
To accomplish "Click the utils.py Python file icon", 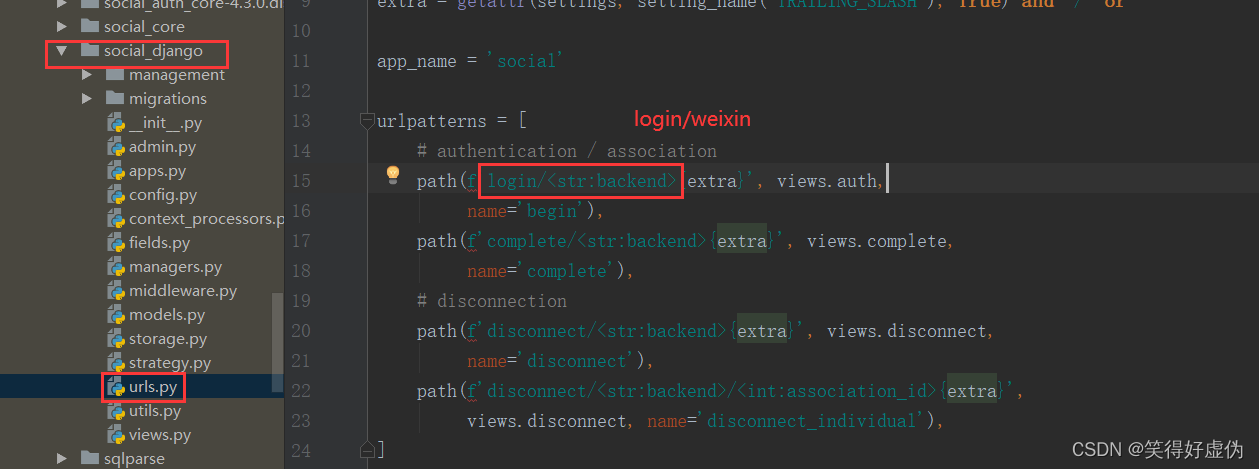I will pos(116,411).
